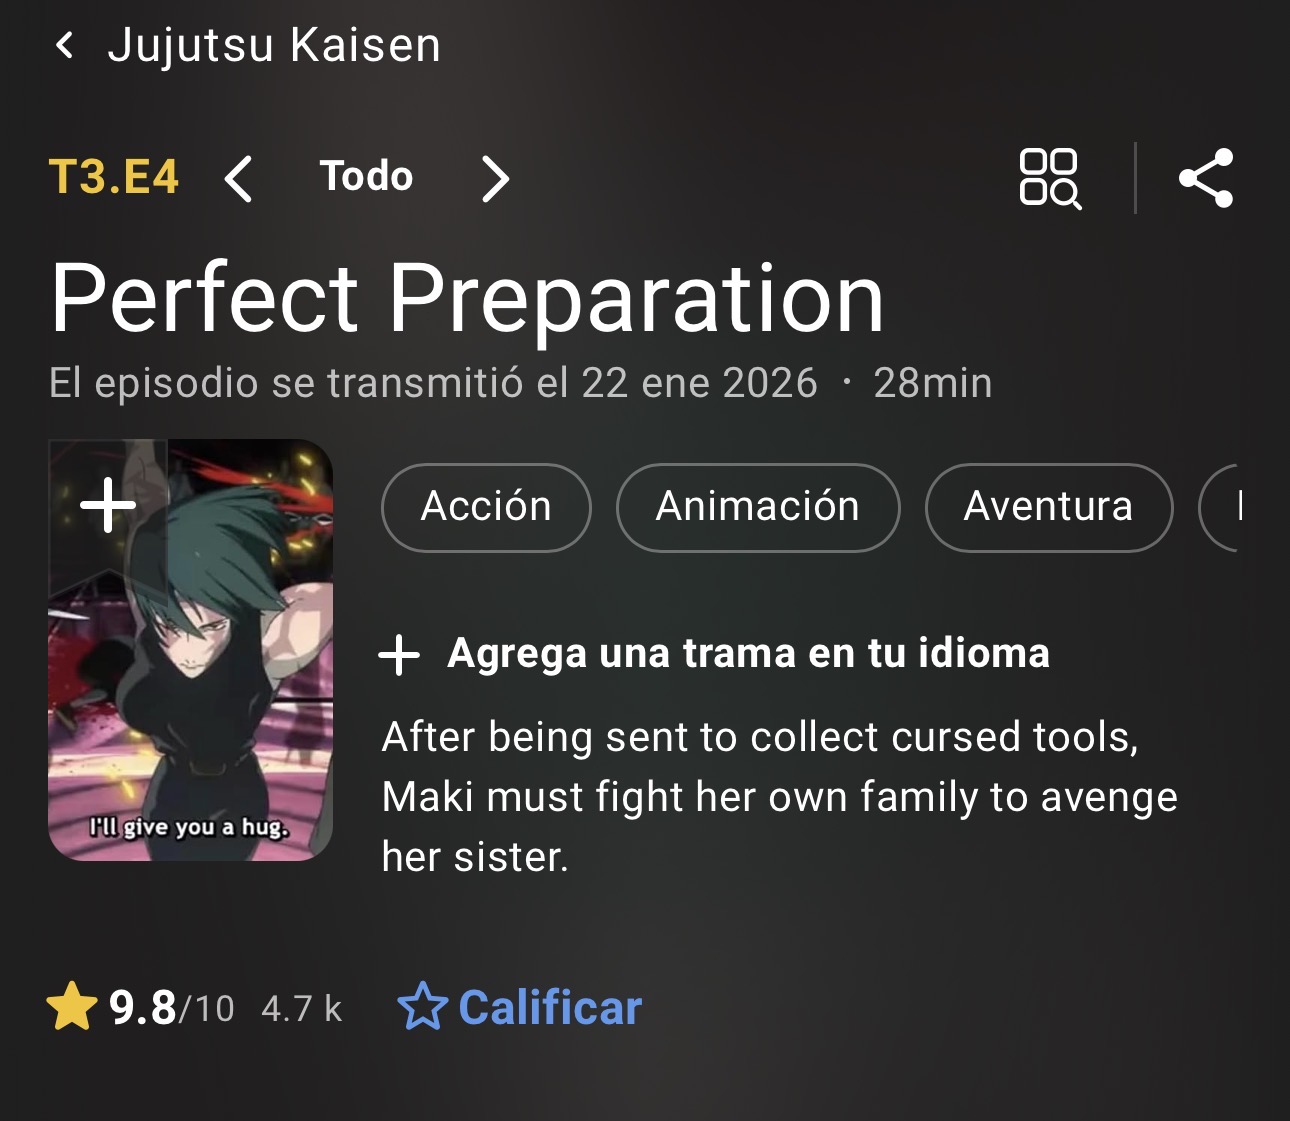Go to the previous episode chevron

(238, 179)
